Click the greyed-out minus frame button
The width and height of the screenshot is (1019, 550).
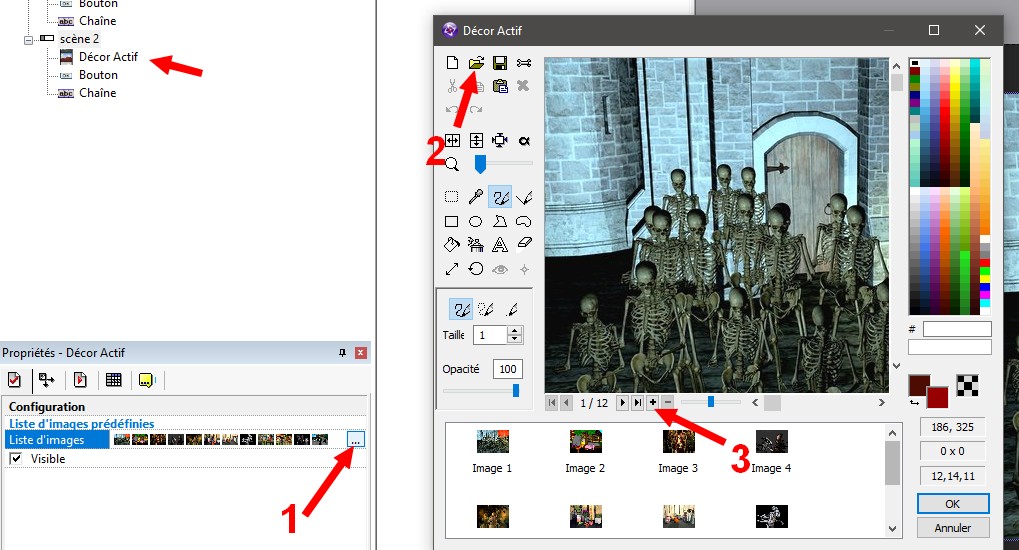[667, 402]
